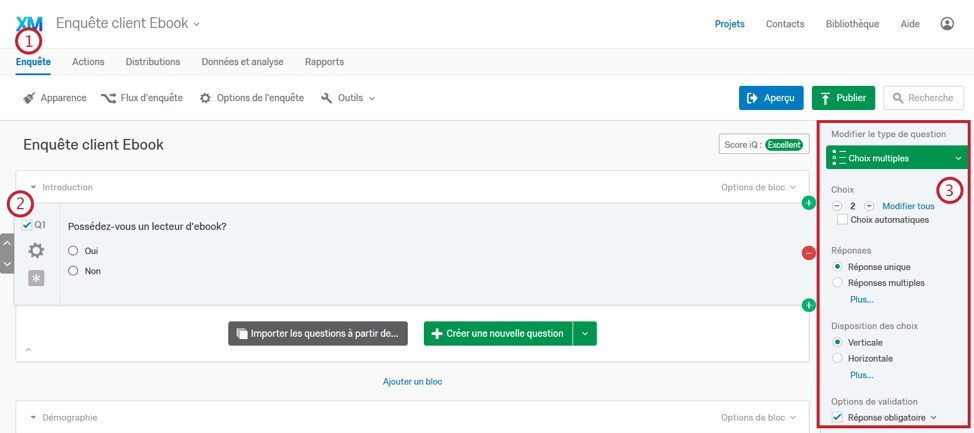Choose Horizontale layout
Screen dimensions: 974x433
pos(837,358)
